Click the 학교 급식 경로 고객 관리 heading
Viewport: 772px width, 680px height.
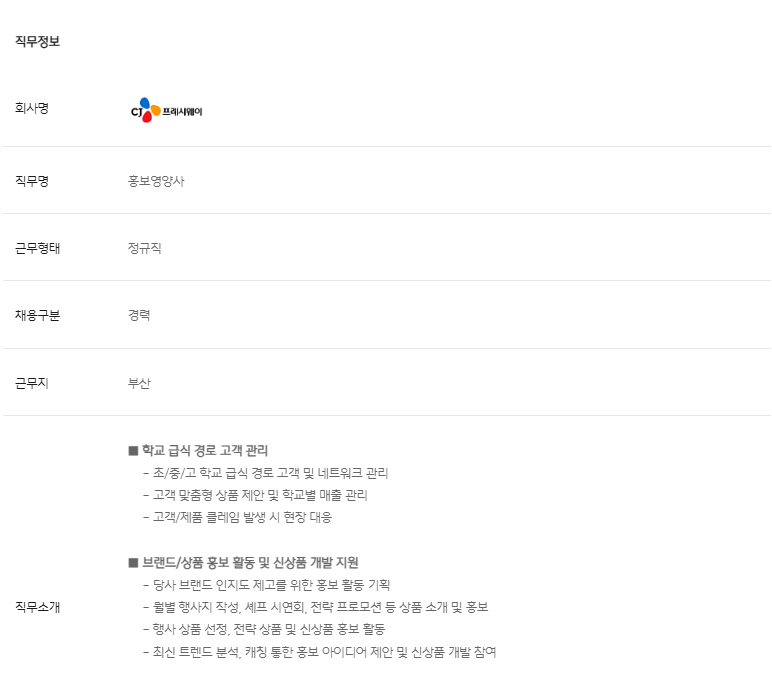point(205,450)
